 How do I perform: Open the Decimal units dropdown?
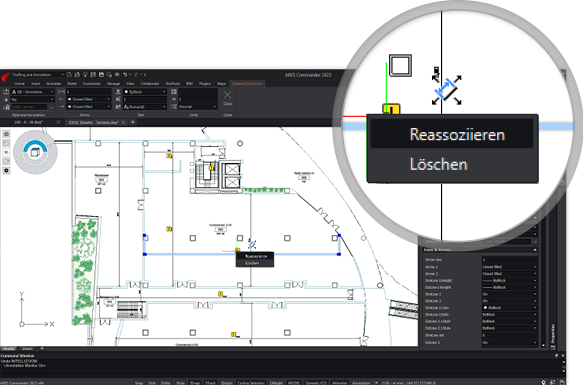tap(197, 107)
